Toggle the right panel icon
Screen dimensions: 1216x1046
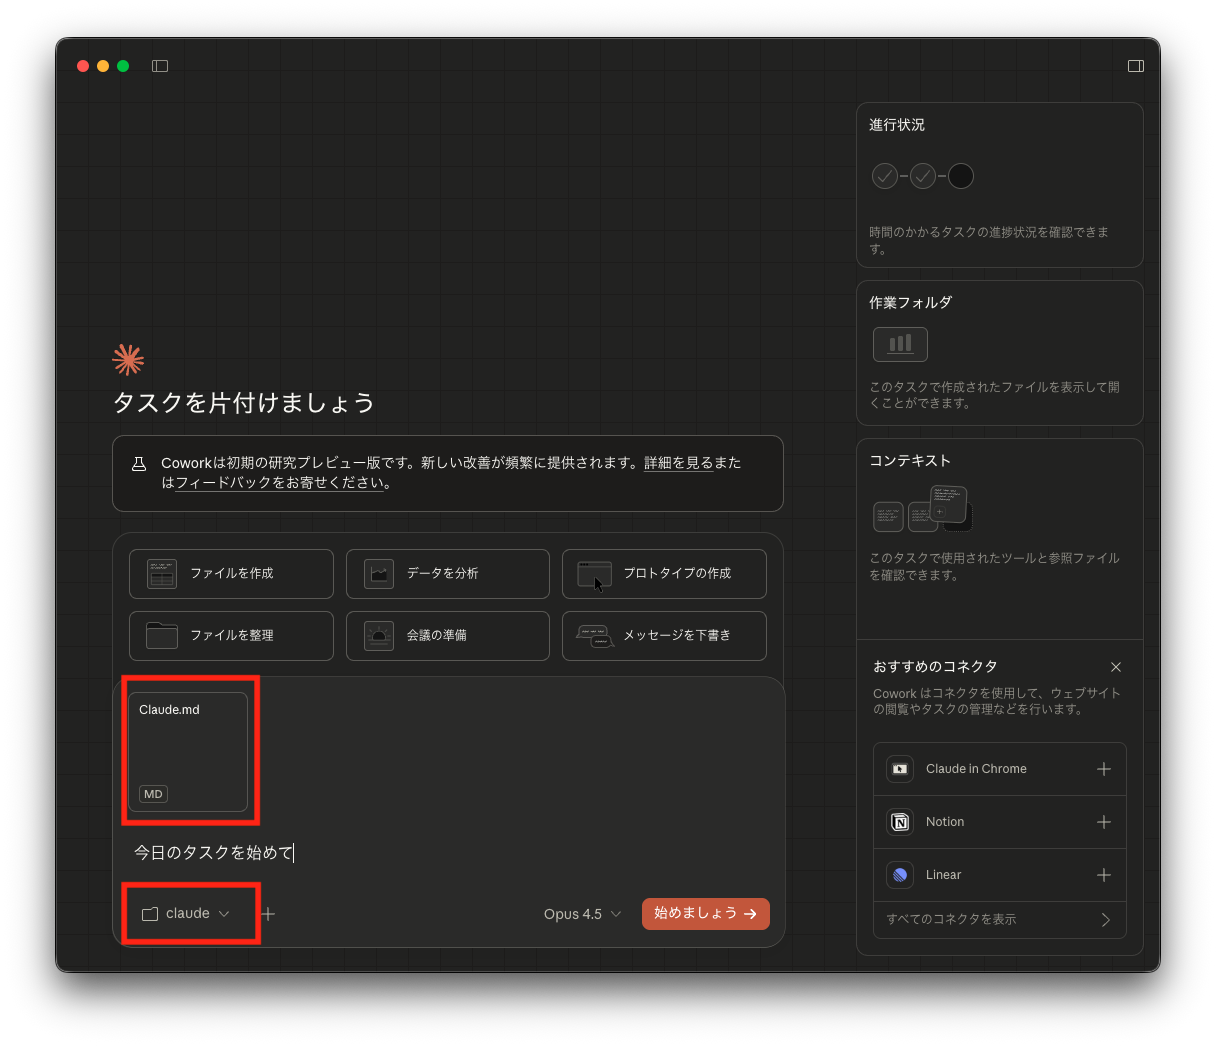click(x=1135, y=66)
